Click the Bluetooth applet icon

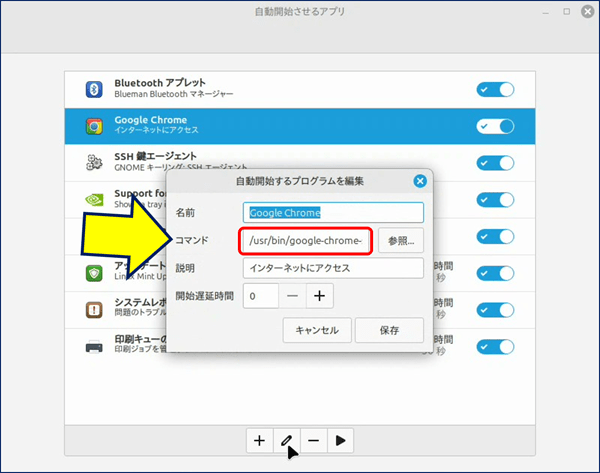[x=94, y=89]
